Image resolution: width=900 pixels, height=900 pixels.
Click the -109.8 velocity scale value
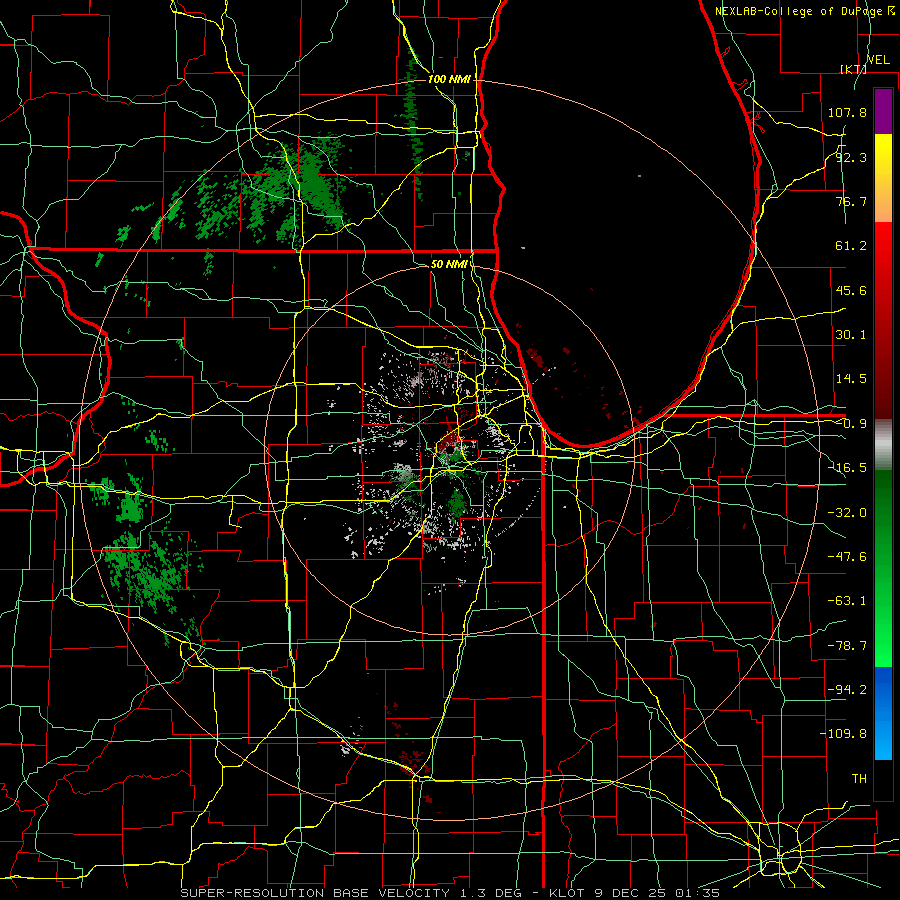(843, 734)
